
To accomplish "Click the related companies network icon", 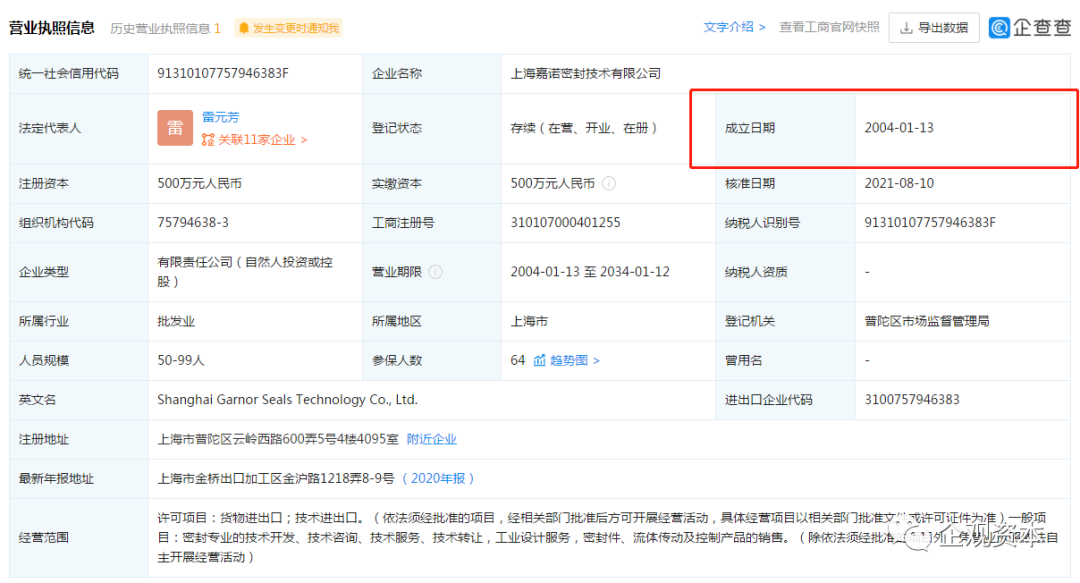I will (208, 140).
